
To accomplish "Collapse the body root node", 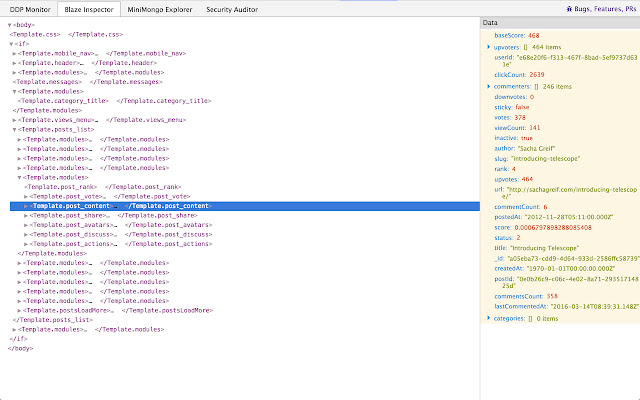I will 9,24.
